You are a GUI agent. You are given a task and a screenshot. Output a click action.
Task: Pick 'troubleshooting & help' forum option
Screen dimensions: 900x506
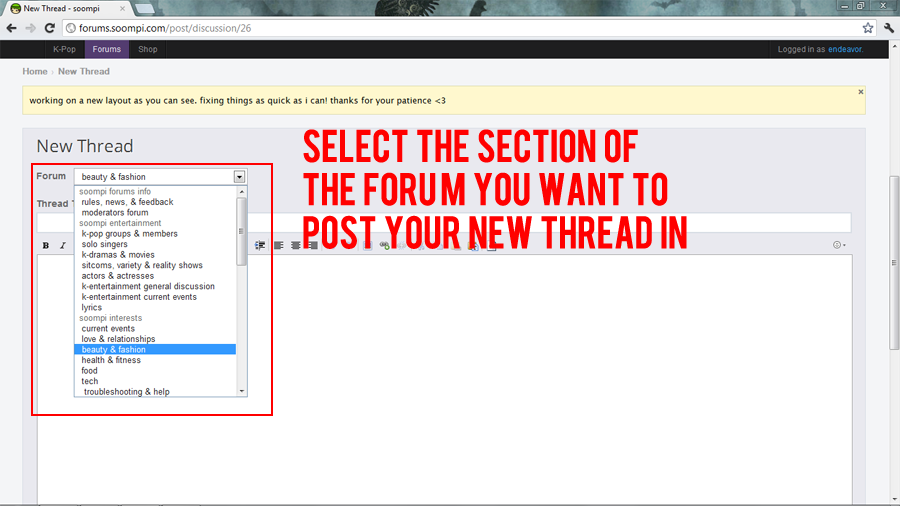coord(127,391)
